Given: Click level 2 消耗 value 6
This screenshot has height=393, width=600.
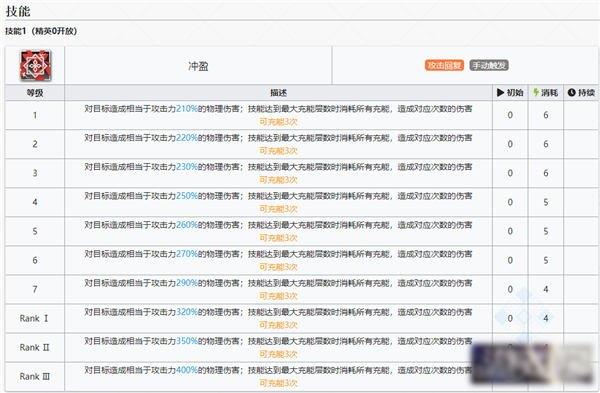Looking at the screenshot, I should point(546,144).
